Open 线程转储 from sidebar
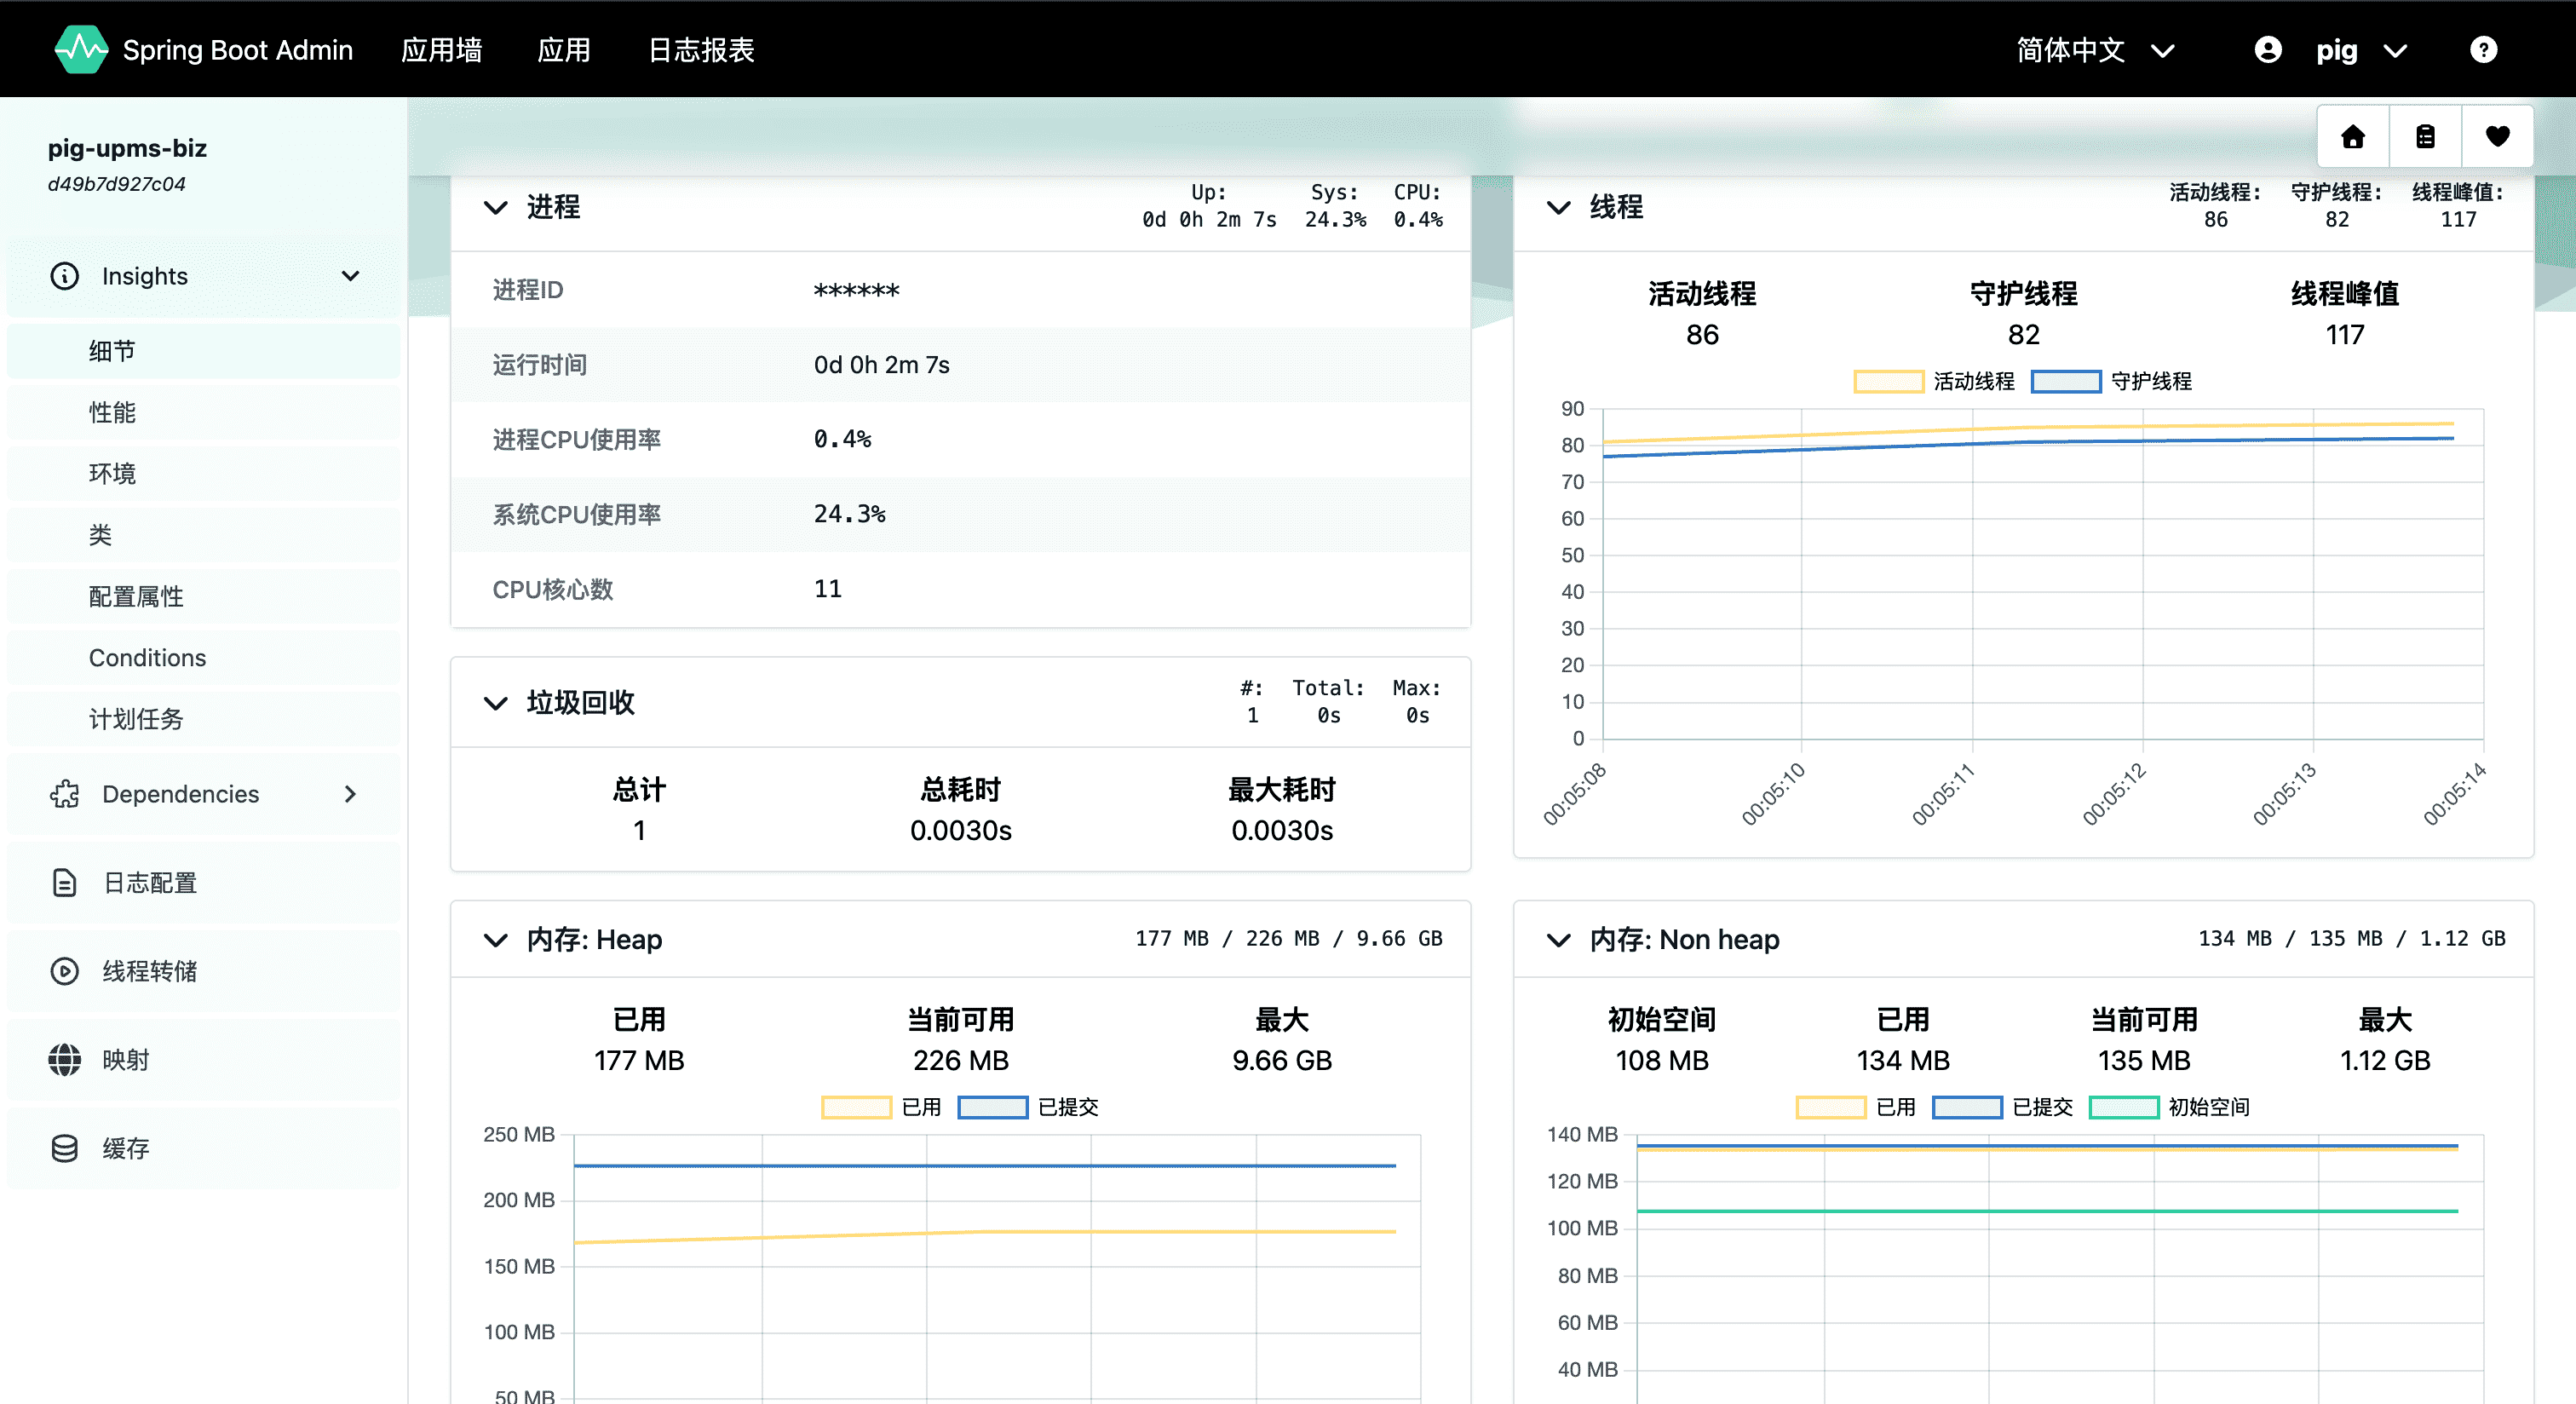This screenshot has width=2576, height=1404. 150,971
